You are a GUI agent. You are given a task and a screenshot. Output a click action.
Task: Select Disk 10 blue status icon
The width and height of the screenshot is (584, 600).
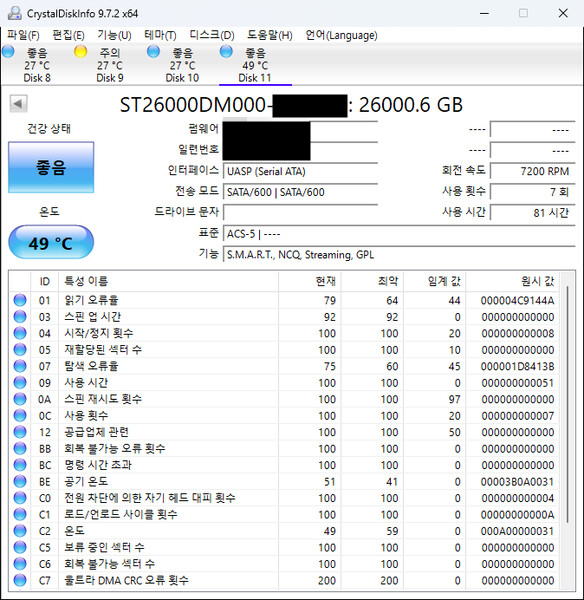point(153,51)
